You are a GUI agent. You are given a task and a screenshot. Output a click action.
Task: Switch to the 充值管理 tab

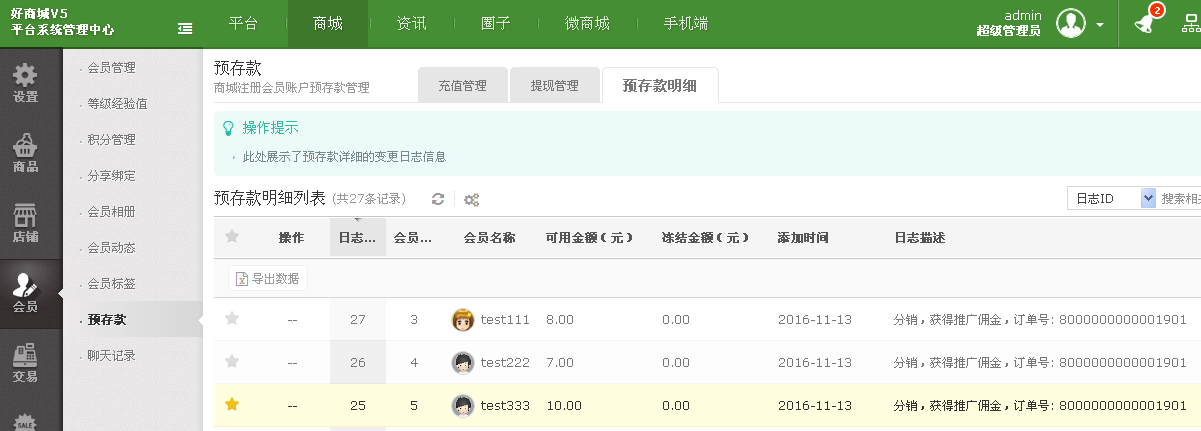pyautogui.click(x=462, y=85)
